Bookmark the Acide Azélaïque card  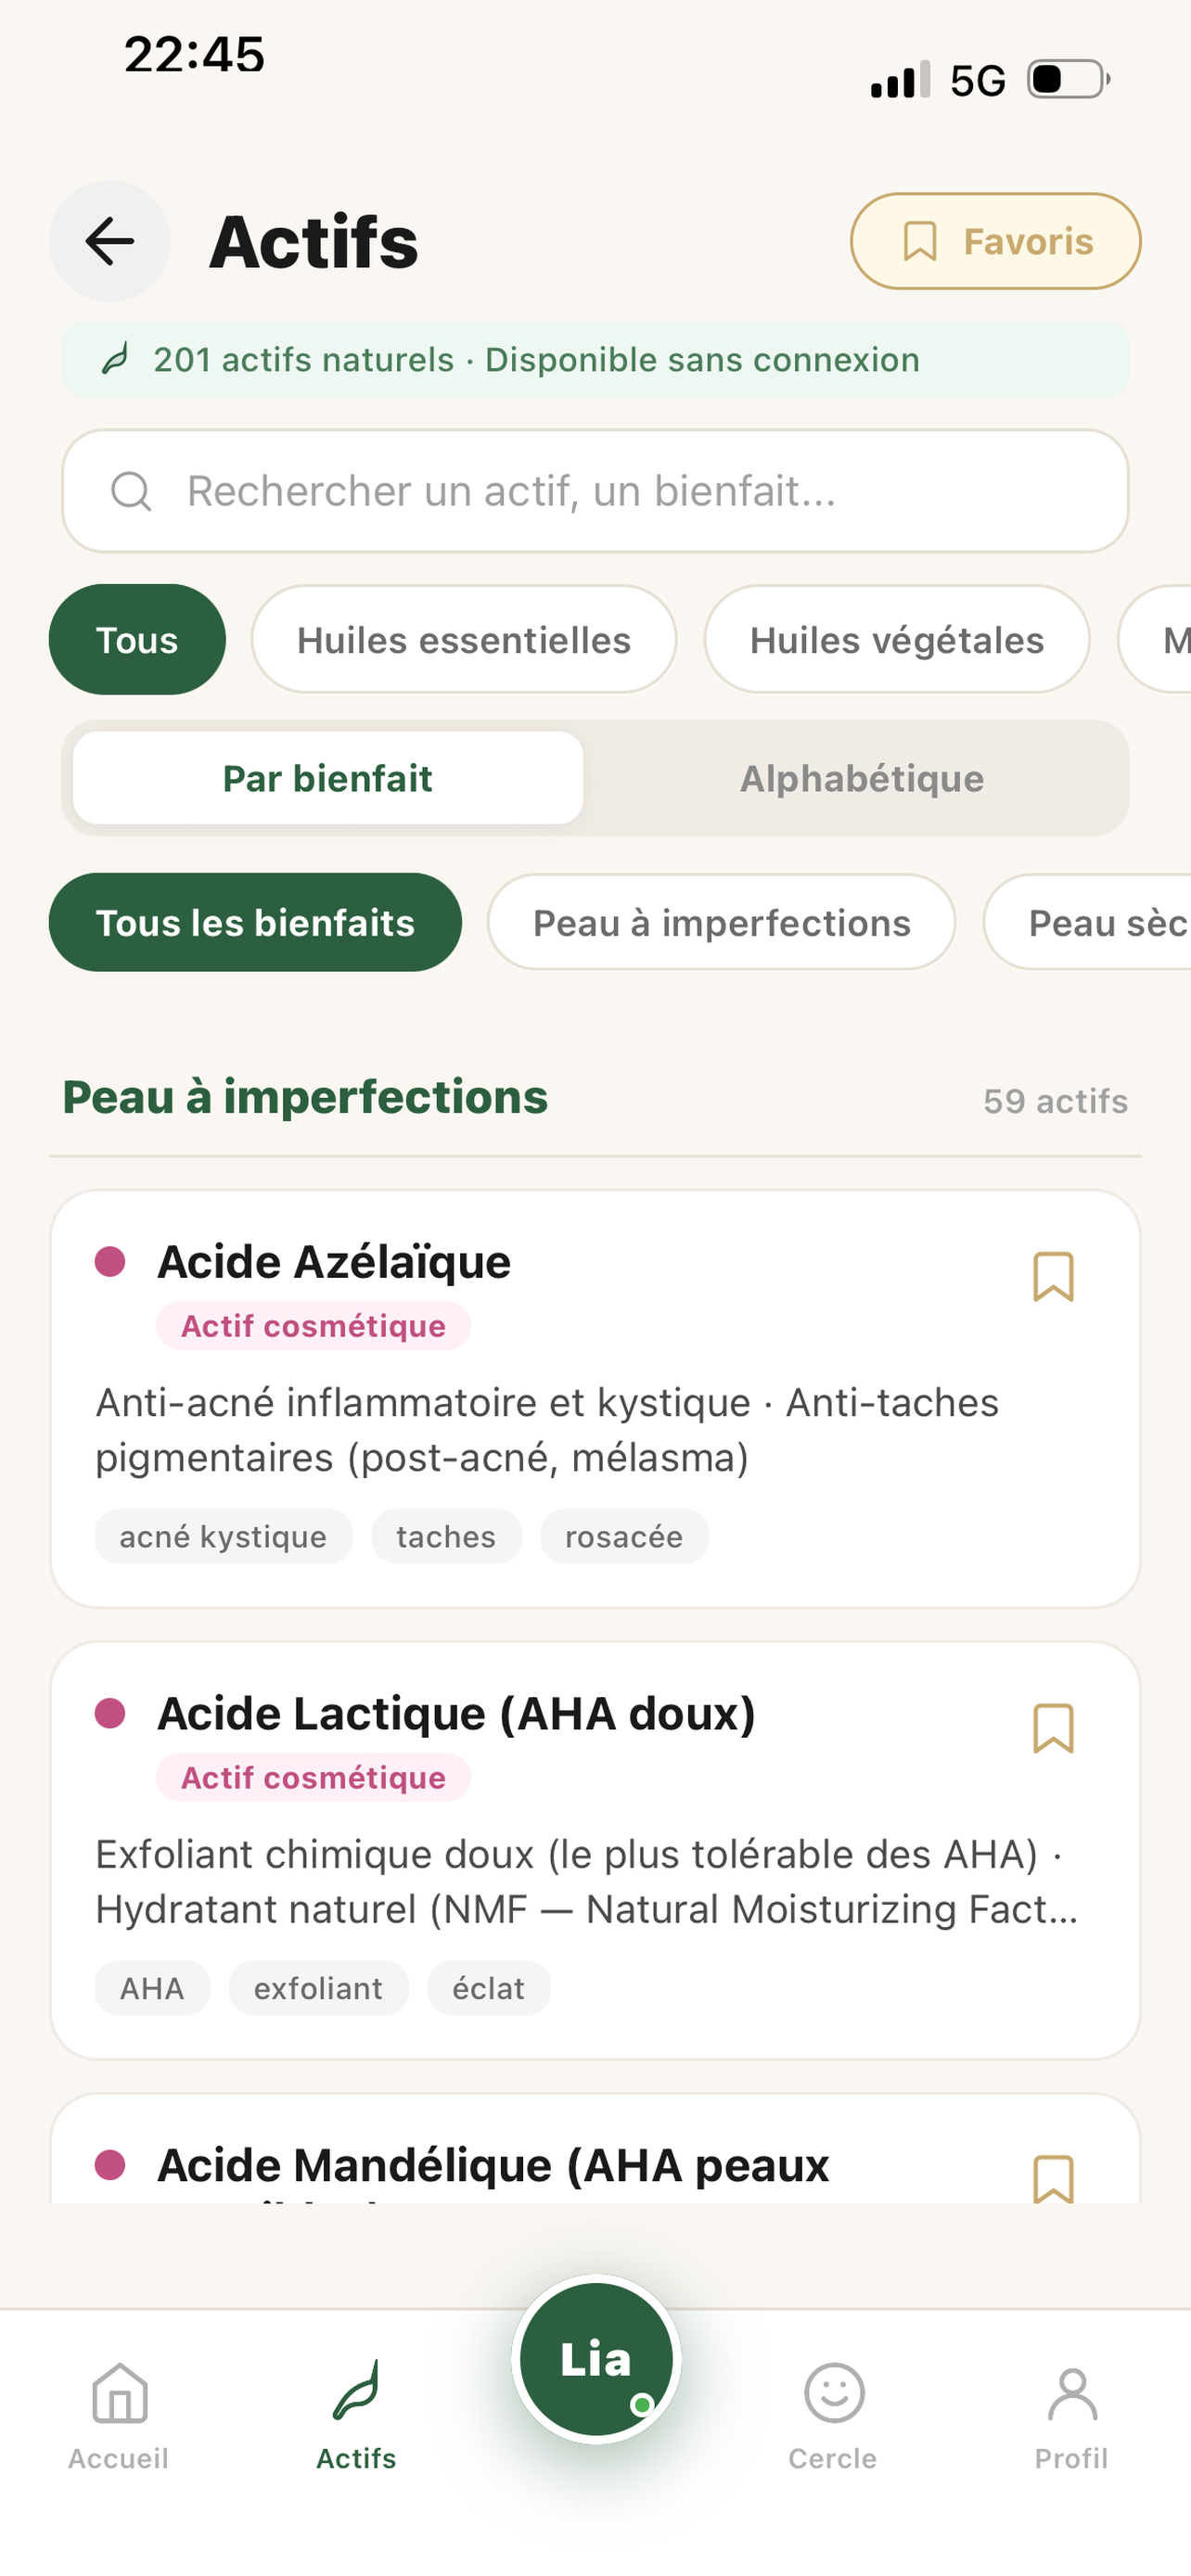point(1052,1276)
